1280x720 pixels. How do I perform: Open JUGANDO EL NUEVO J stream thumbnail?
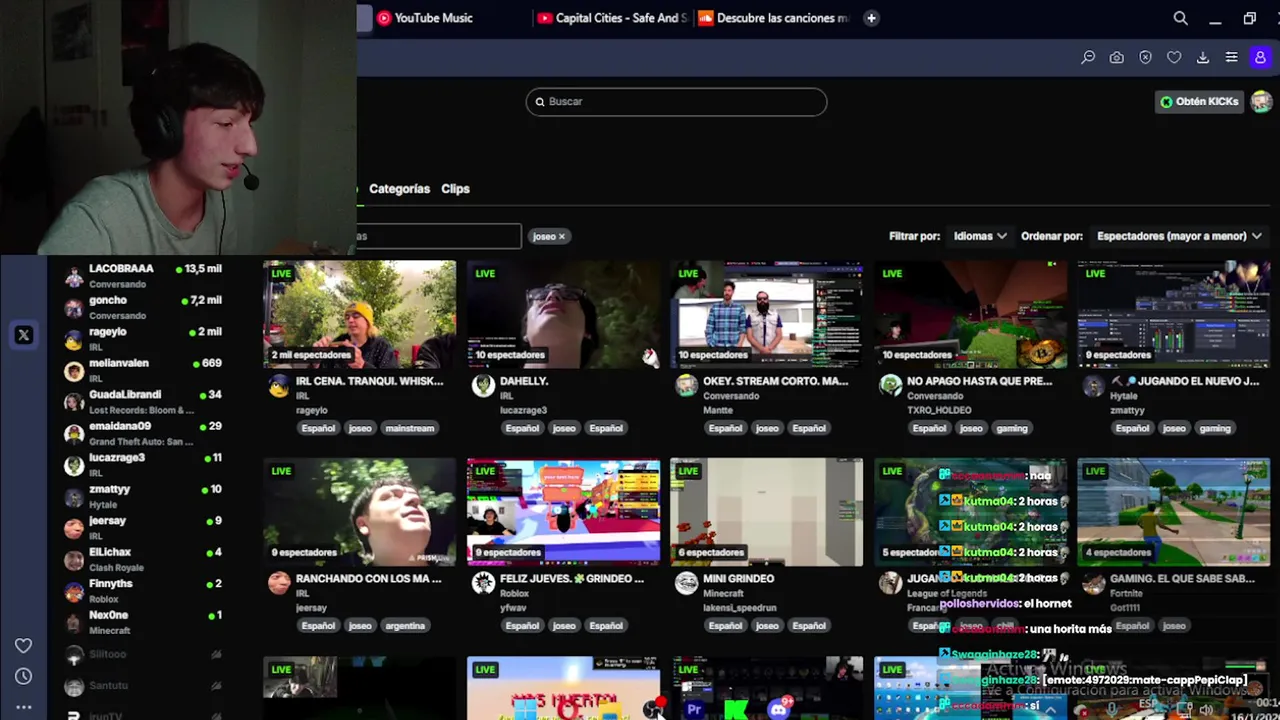click(1173, 314)
